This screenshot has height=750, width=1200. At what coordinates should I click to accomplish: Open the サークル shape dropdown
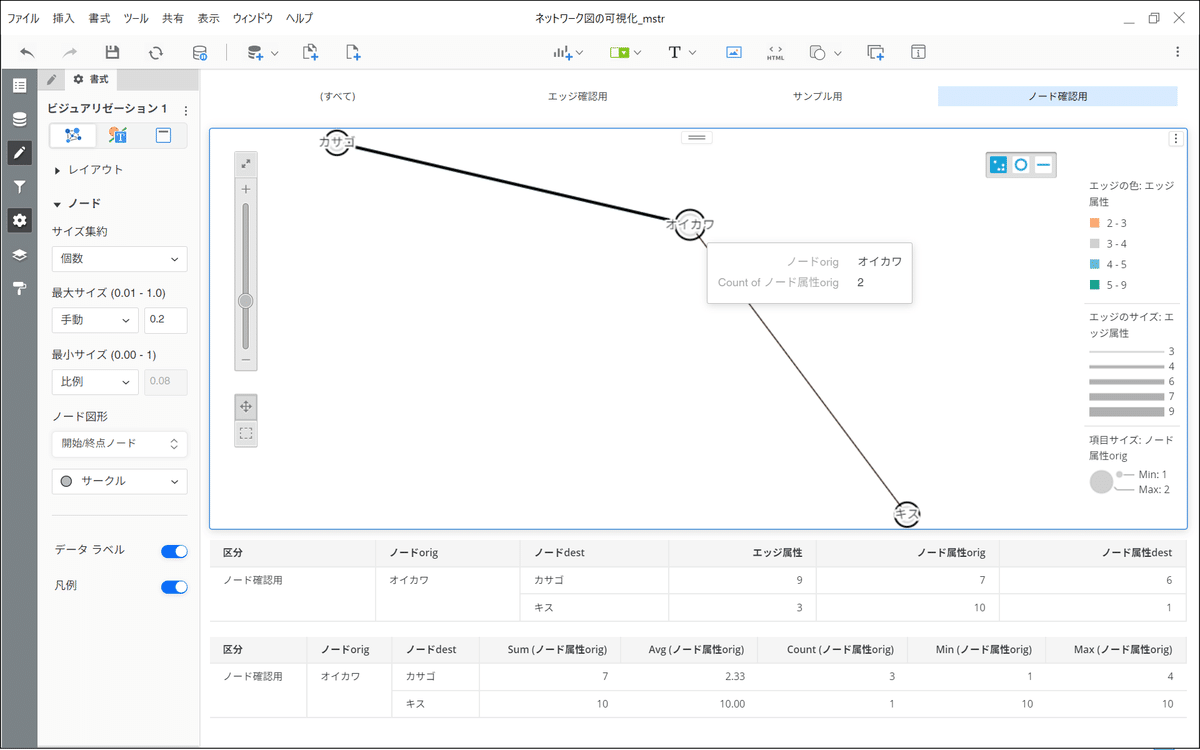[119, 481]
